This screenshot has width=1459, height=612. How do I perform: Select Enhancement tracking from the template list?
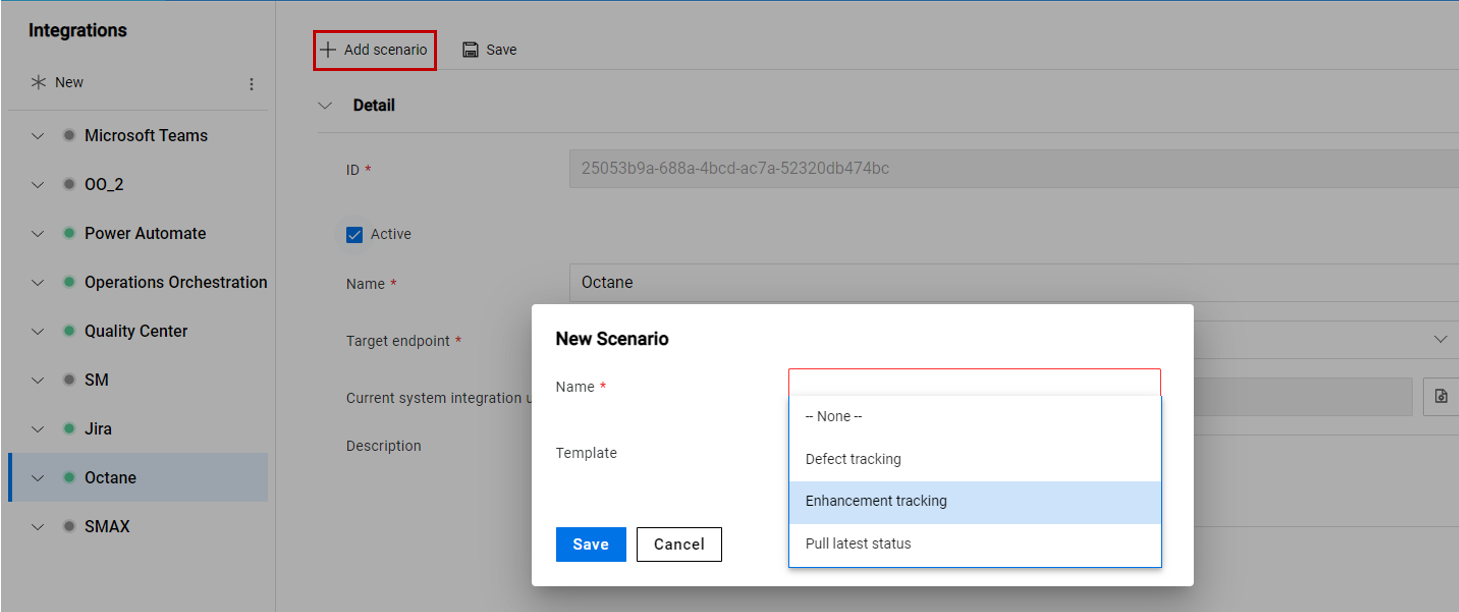(x=876, y=501)
